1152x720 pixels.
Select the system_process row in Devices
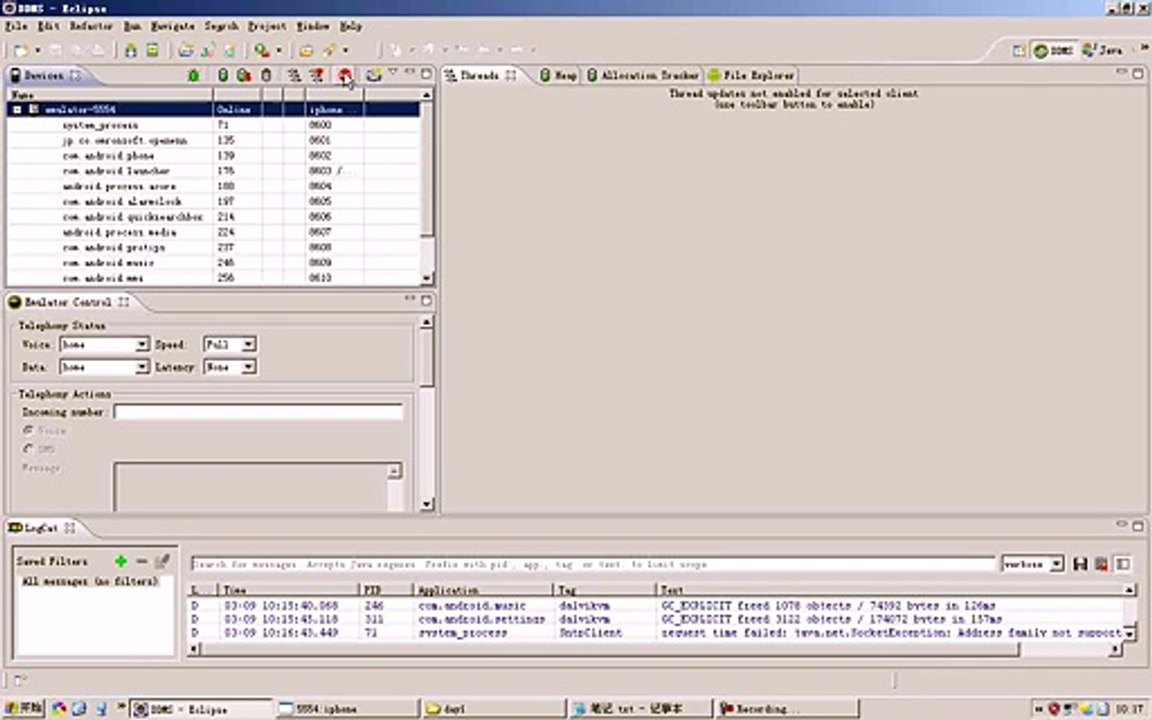pos(213,125)
